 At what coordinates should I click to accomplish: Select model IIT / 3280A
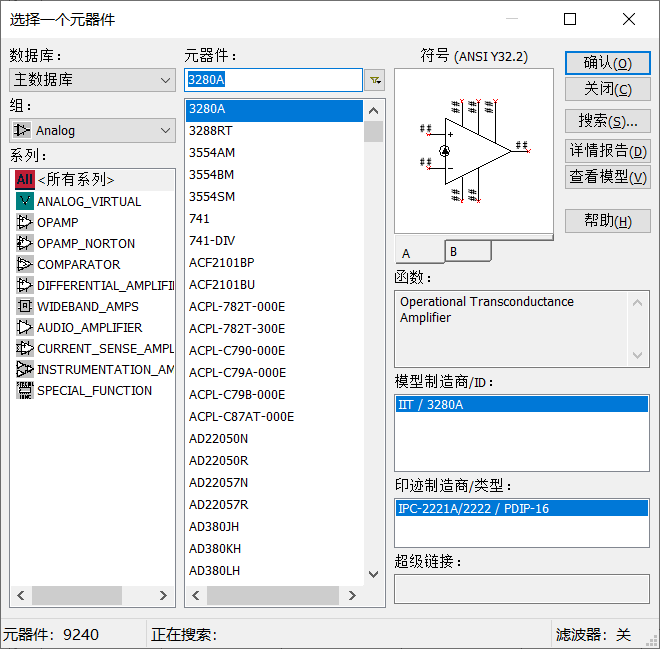coord(522,404)
